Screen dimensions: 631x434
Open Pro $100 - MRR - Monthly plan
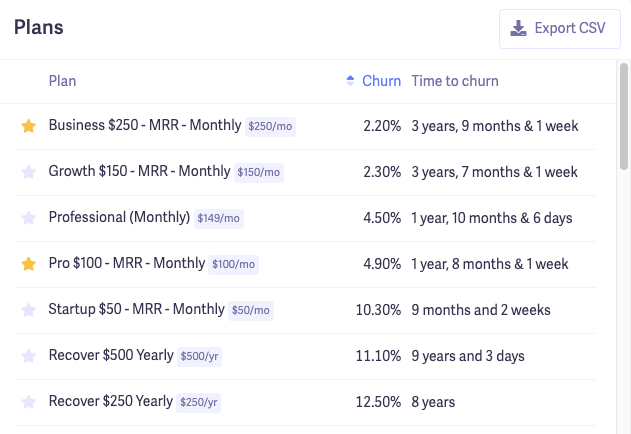(127, 264)
